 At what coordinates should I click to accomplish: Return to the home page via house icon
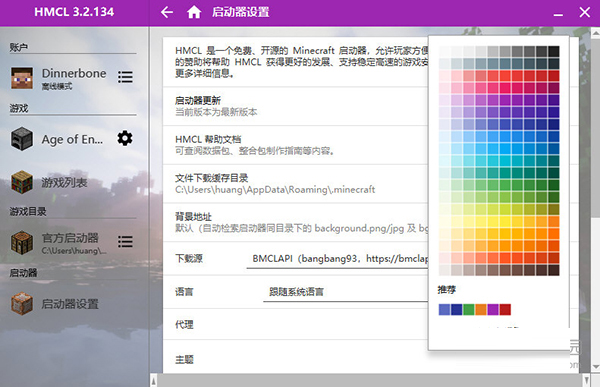click(194, 12)
